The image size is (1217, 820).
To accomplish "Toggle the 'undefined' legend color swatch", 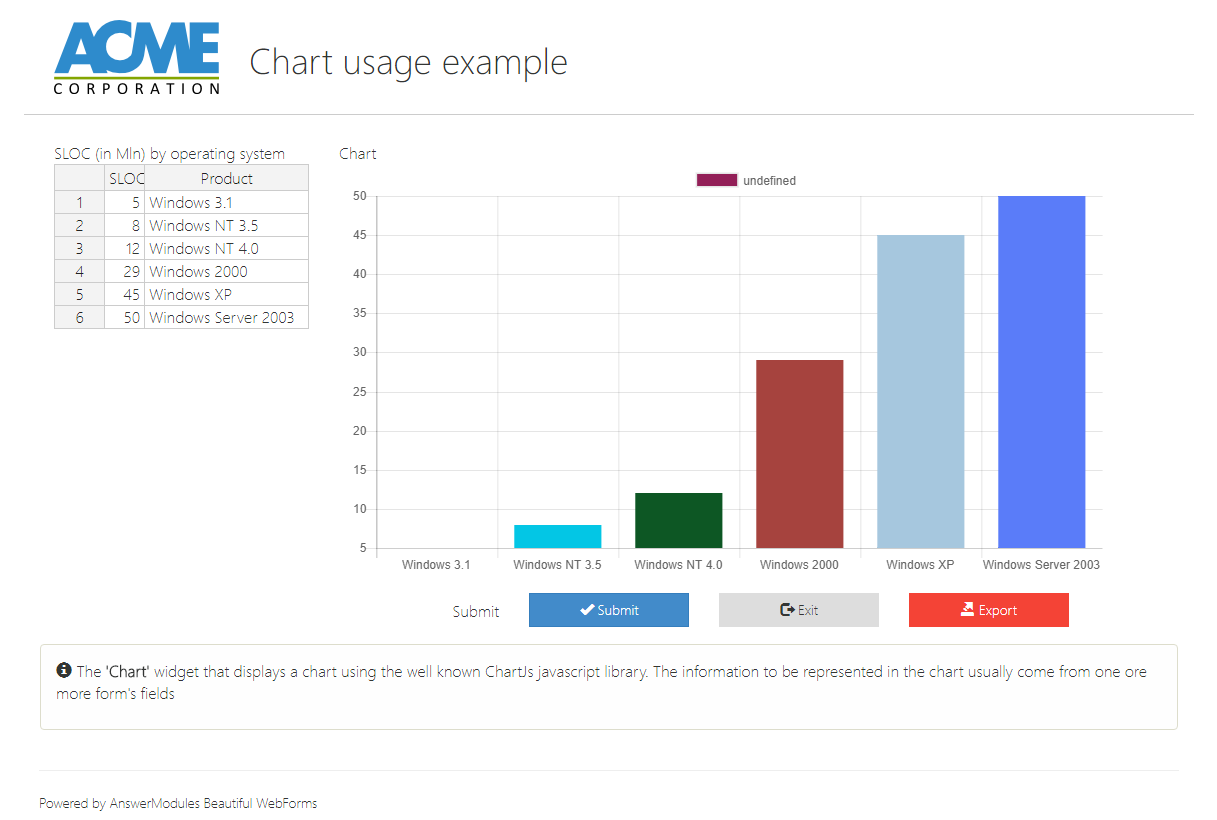I will [716, 180].
